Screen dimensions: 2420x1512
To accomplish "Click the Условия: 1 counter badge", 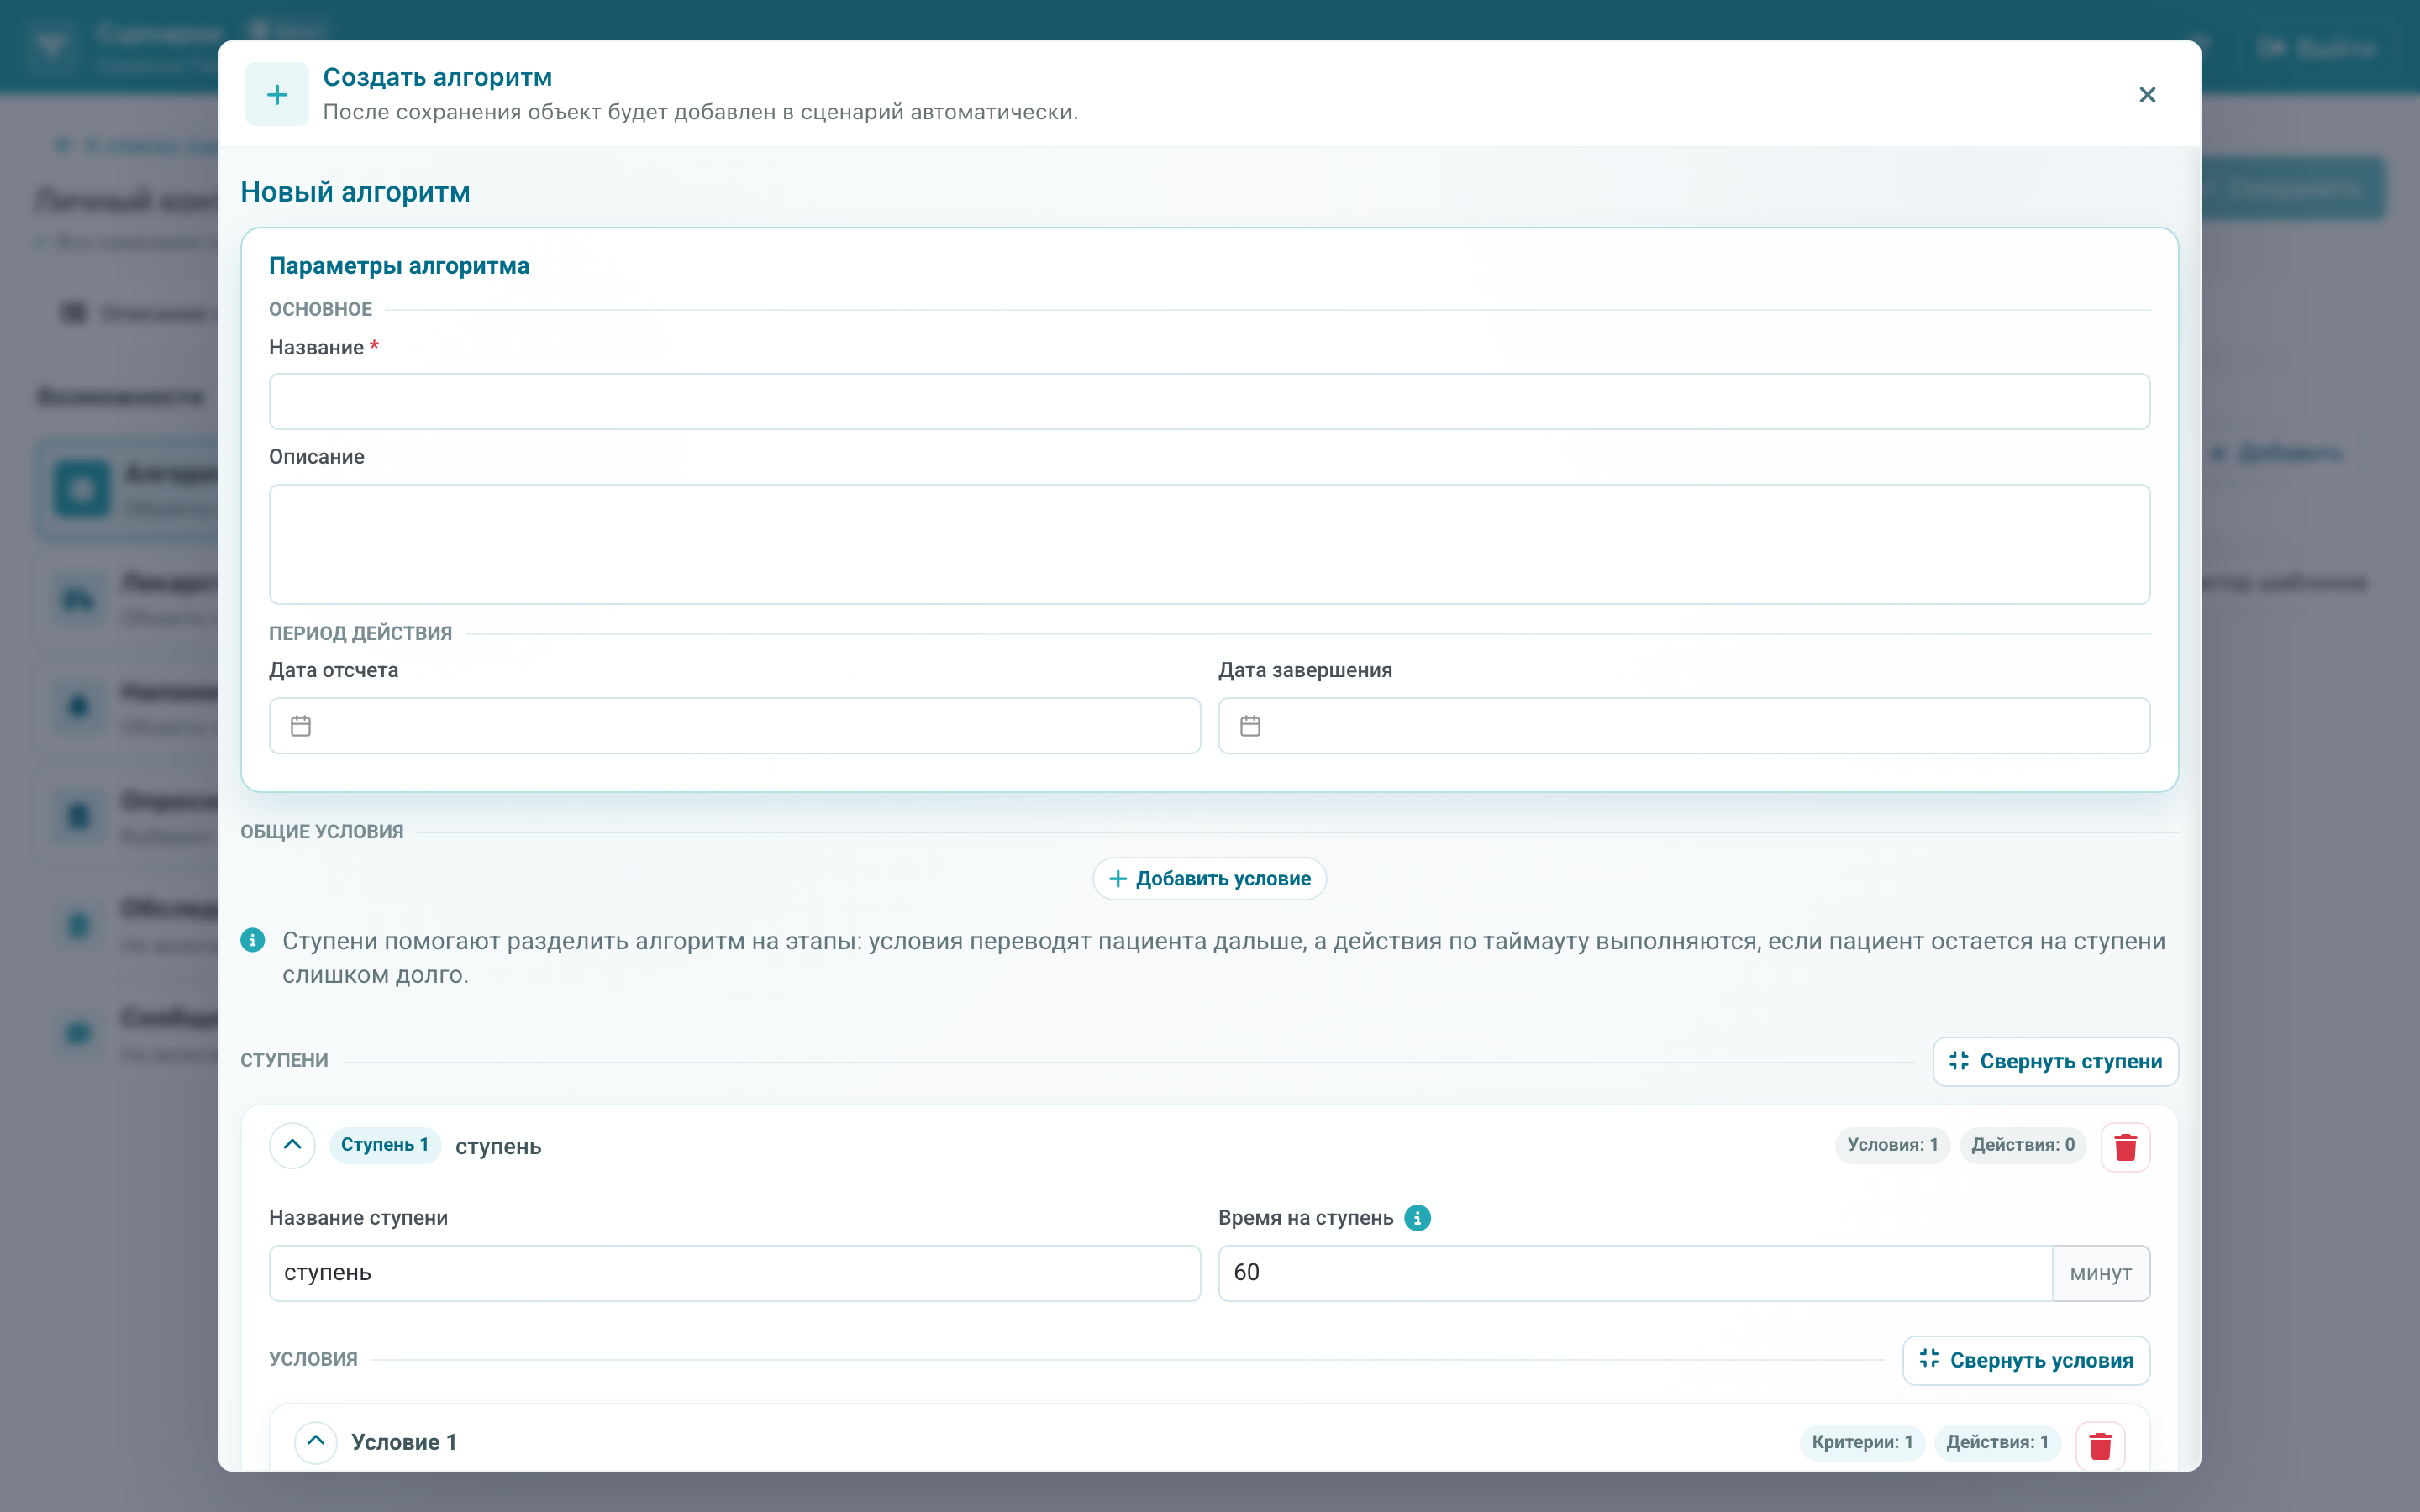I will click(x=1892, y=1145).
